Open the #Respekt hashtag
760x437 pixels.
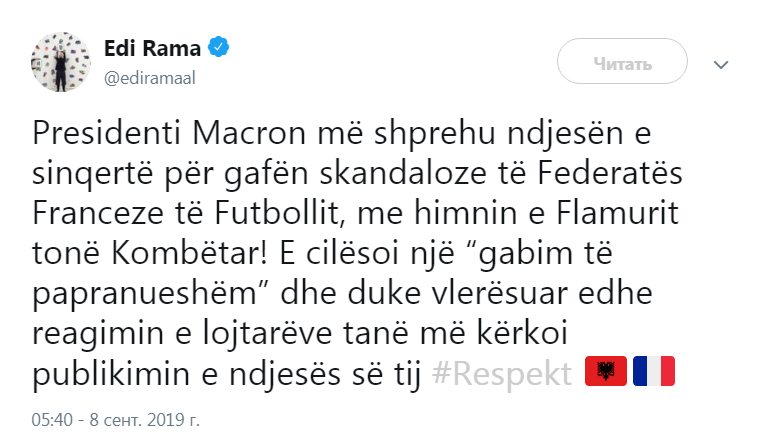tap(504, 372)
